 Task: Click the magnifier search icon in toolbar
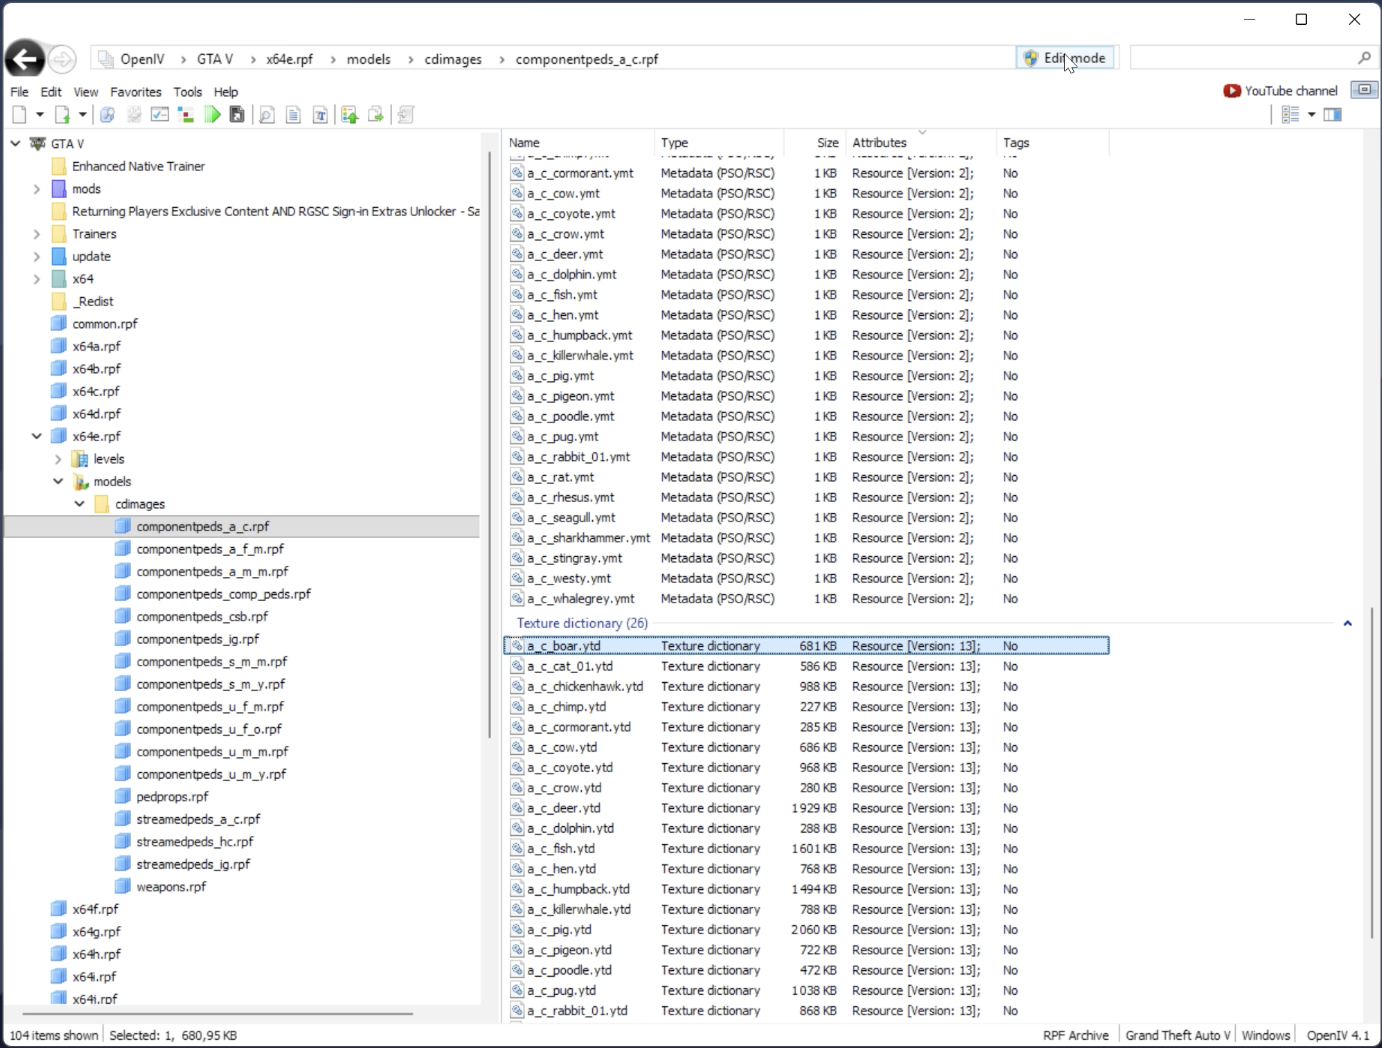[x=267, y=115]
